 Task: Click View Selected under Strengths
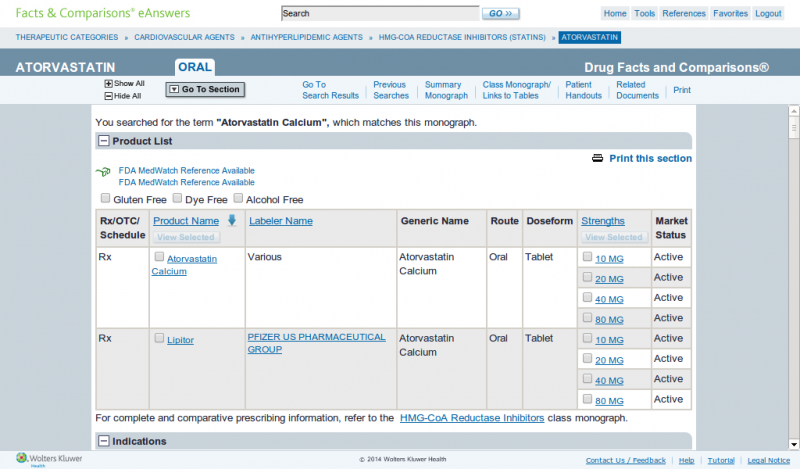[x=614, y=237]
